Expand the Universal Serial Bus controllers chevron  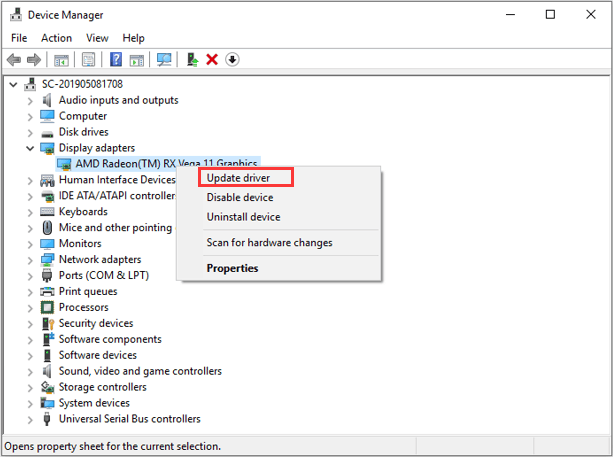(x=30, y=420)
